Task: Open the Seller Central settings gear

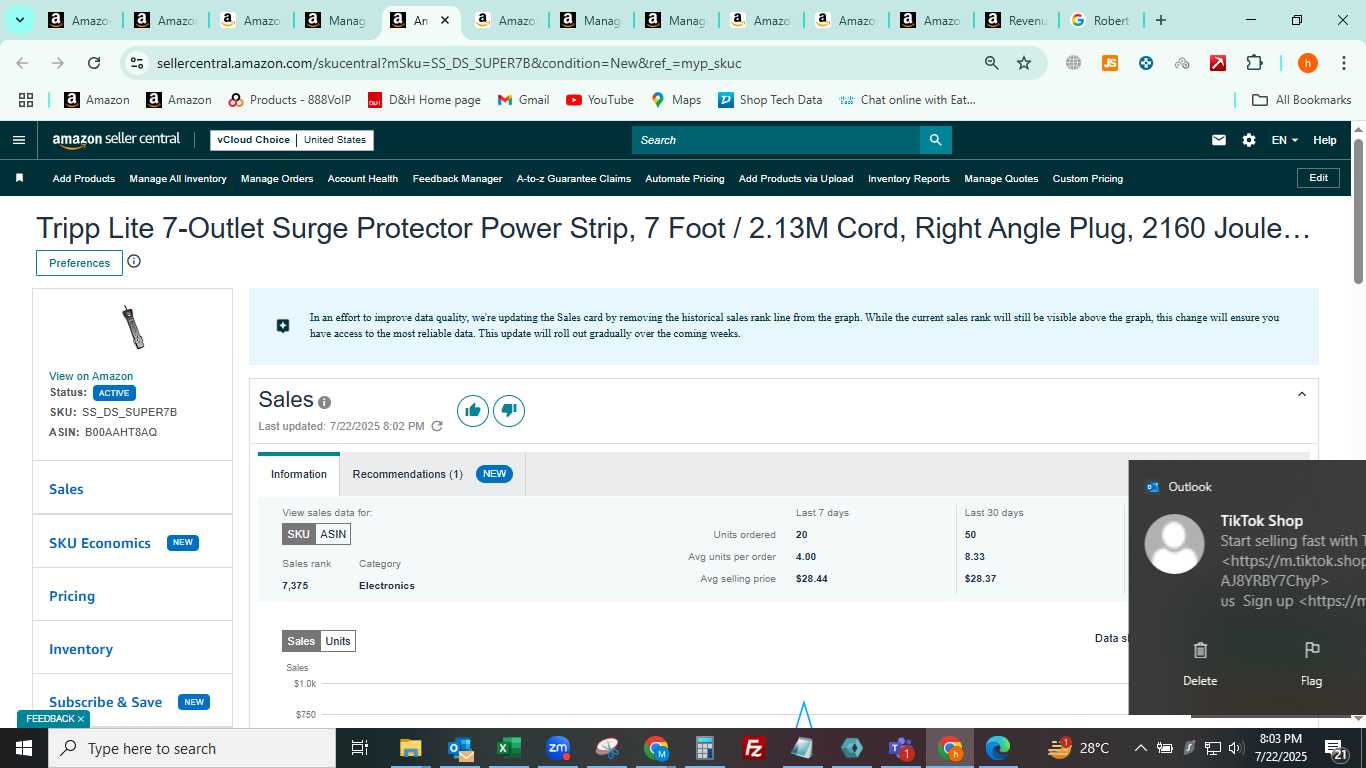Action: [1249, 140]
